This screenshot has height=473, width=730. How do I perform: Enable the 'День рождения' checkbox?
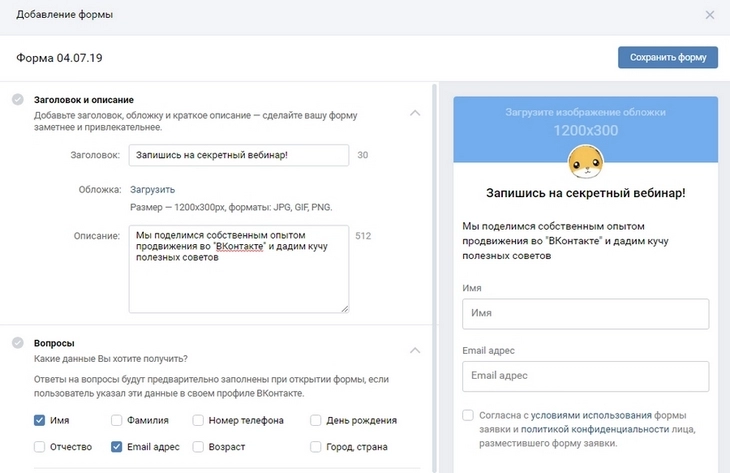click(x=316, y=420)
